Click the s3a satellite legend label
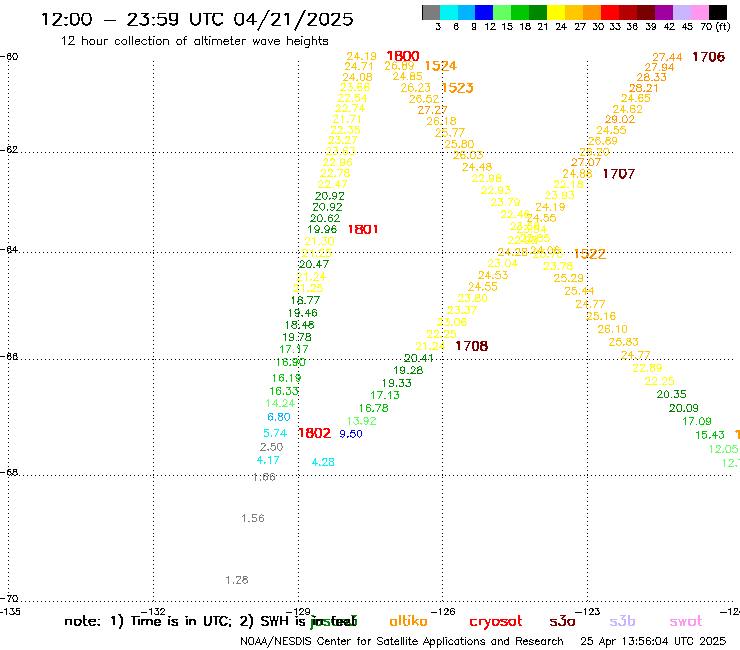 pyautogui.click(x=562, y=622)
